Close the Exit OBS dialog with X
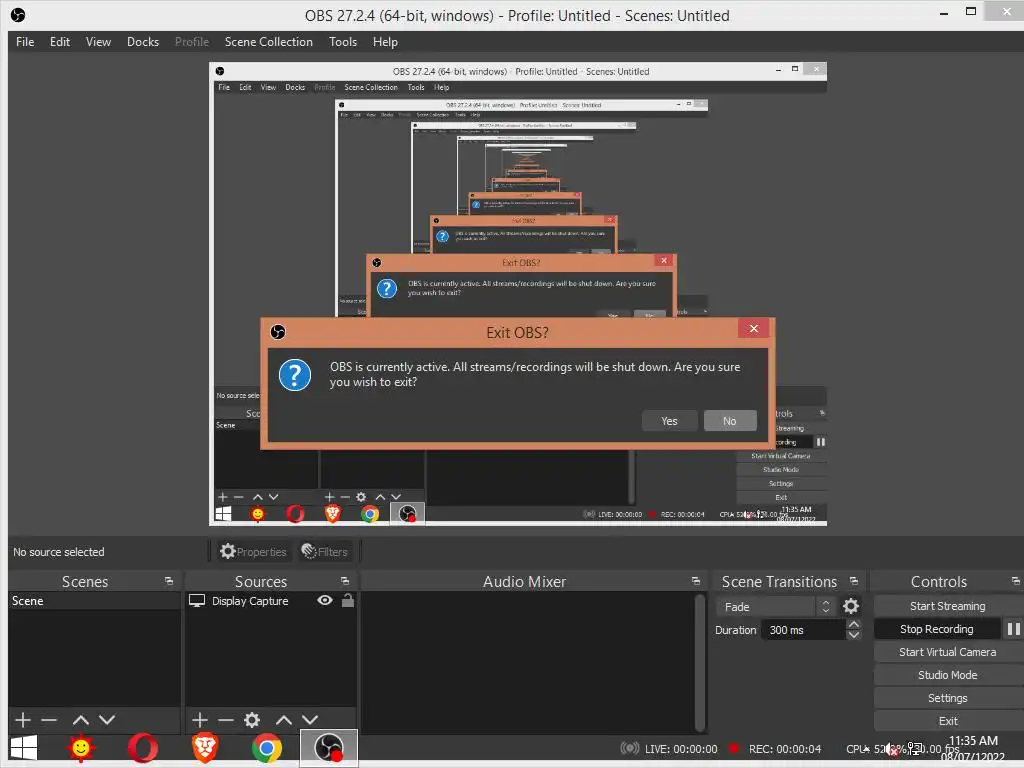 point(754,328)
